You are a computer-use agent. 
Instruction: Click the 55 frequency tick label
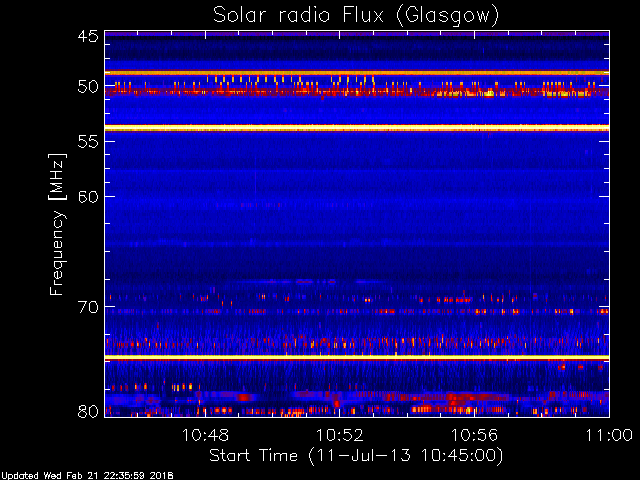click(x=88, y=142)
